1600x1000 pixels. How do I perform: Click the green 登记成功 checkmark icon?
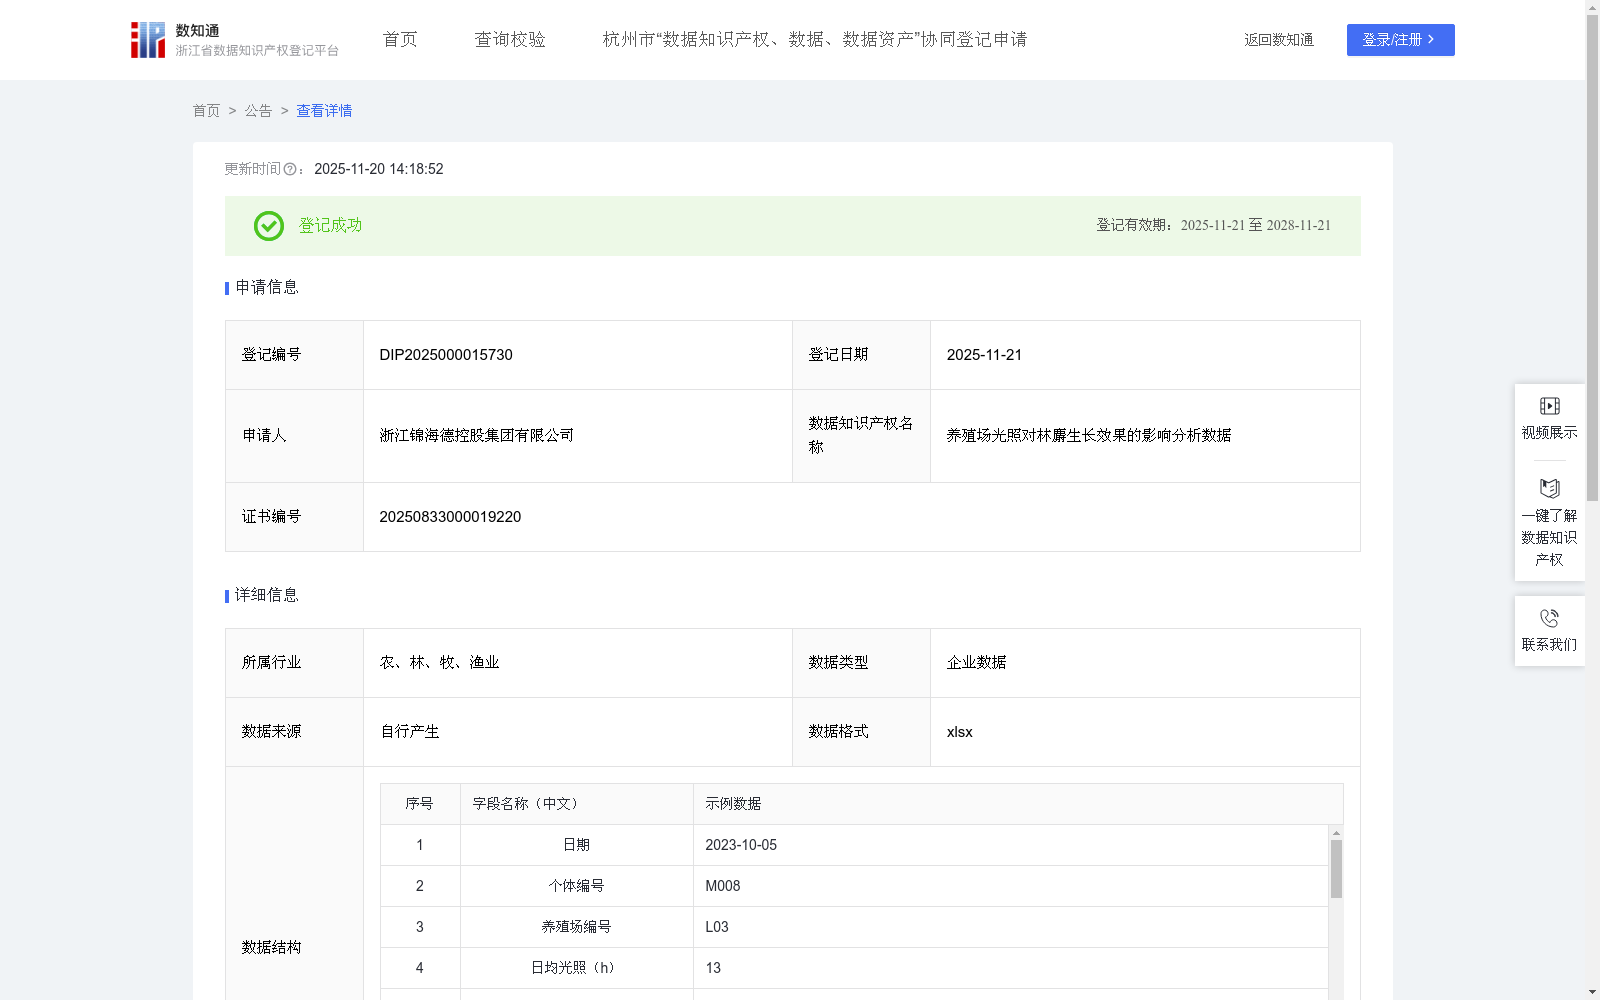[x=268, y=226]
